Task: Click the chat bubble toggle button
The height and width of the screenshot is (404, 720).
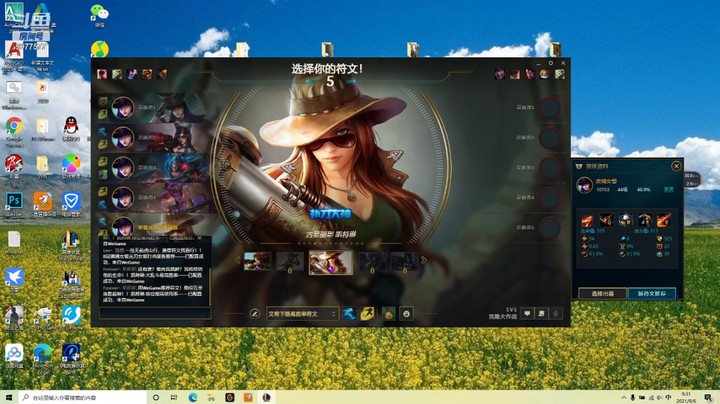Action: pos(527,314)
